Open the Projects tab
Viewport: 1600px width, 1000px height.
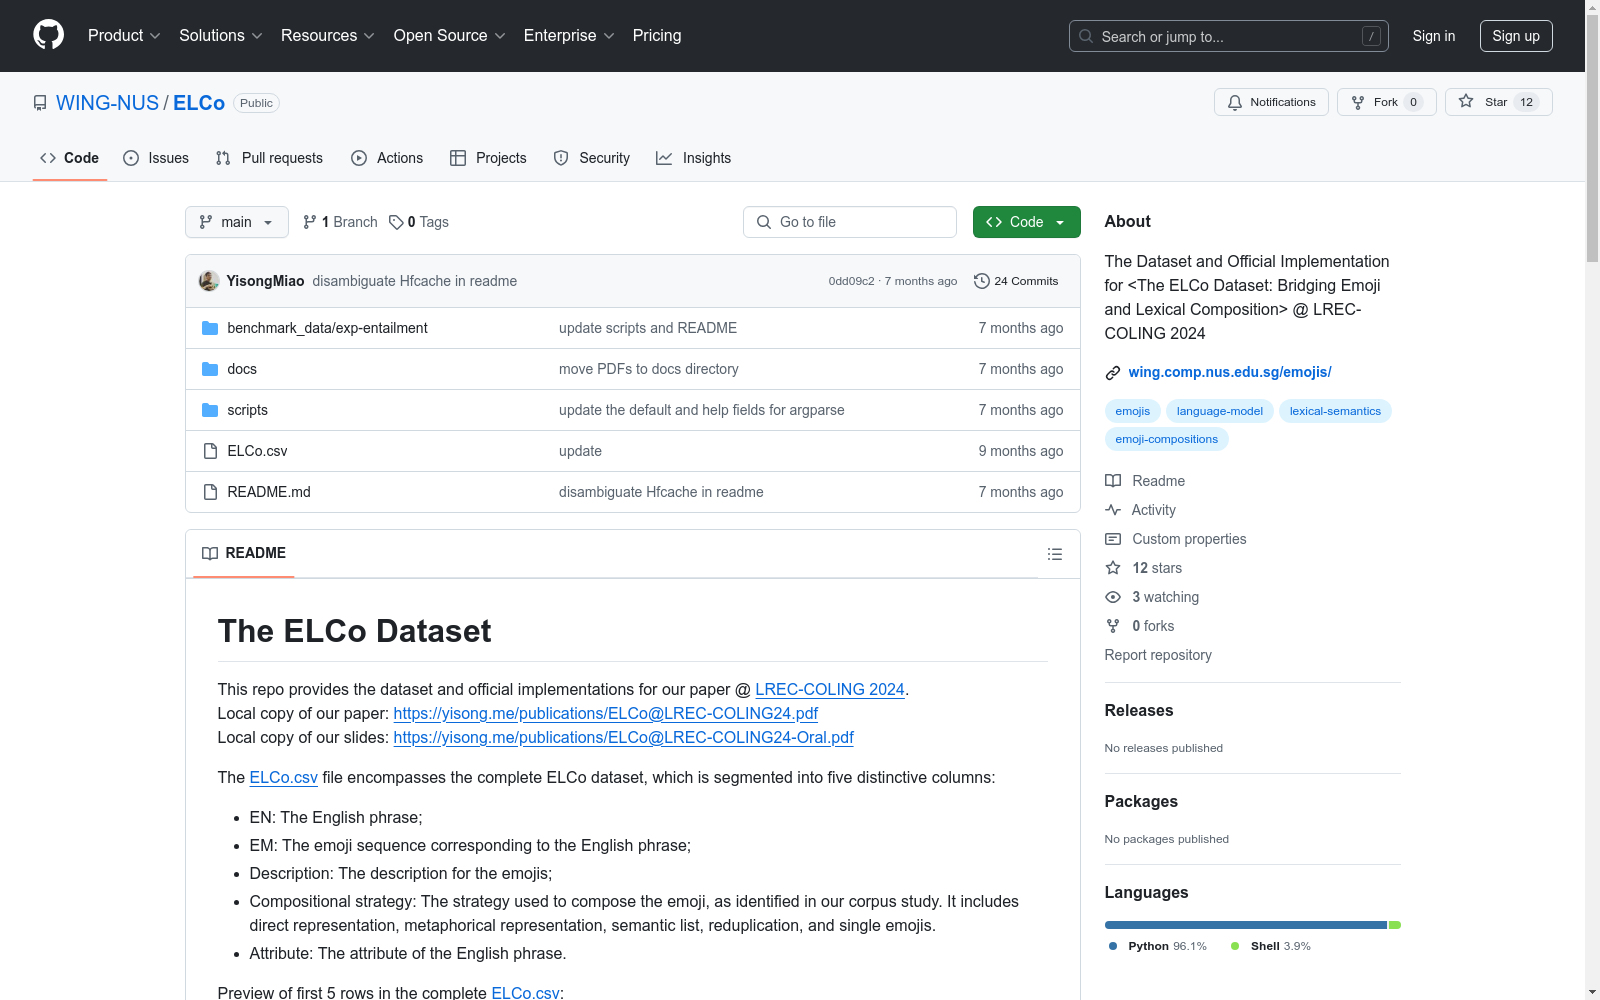(488, 158)
